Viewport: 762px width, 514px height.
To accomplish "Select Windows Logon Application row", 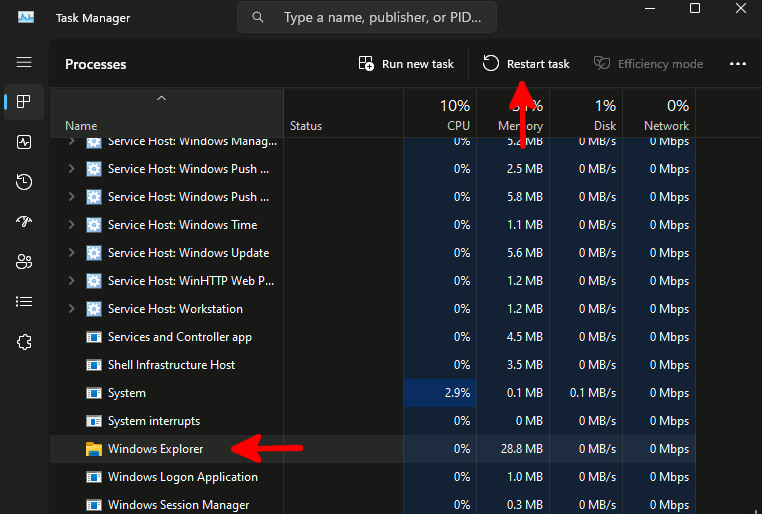I will point(373,477).
